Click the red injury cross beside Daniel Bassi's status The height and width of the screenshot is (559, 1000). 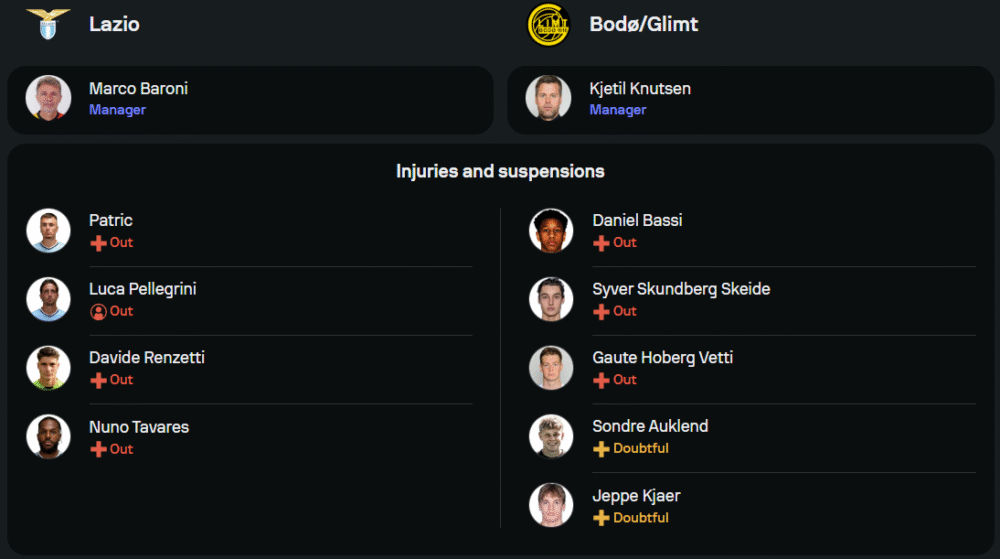(601, 243)
